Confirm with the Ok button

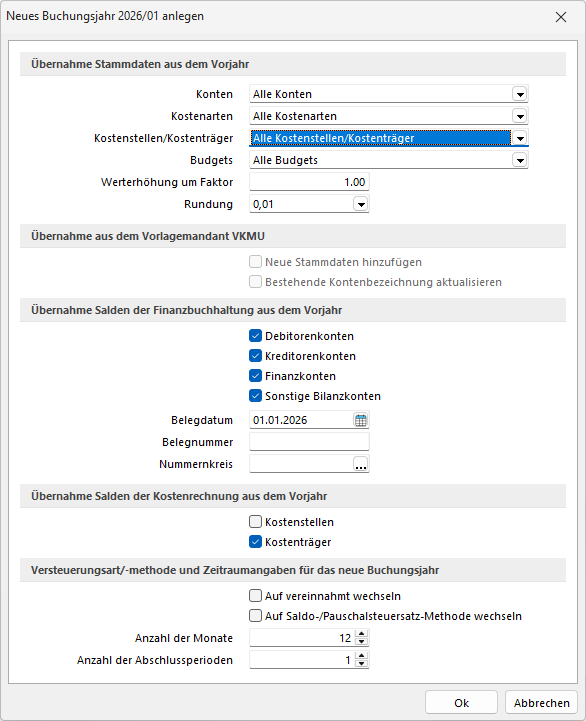click(461, 703)
